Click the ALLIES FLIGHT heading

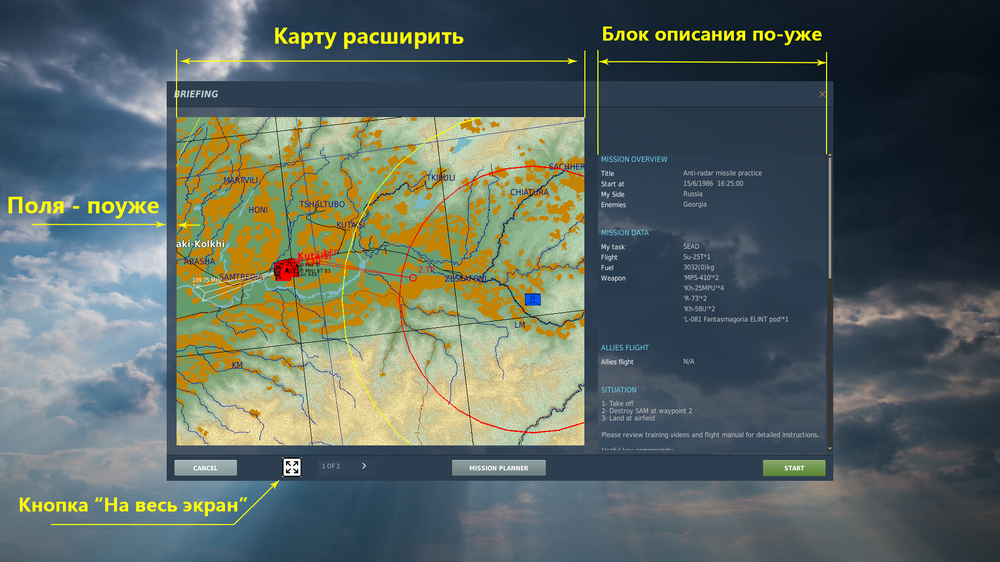[624, 348]
